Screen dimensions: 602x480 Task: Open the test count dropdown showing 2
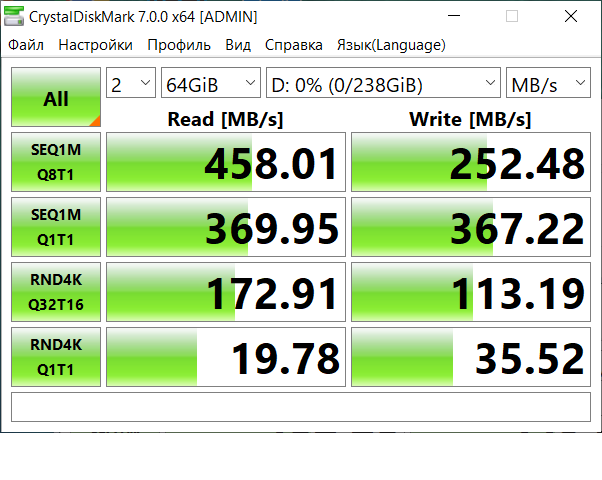tap(131, 84)
